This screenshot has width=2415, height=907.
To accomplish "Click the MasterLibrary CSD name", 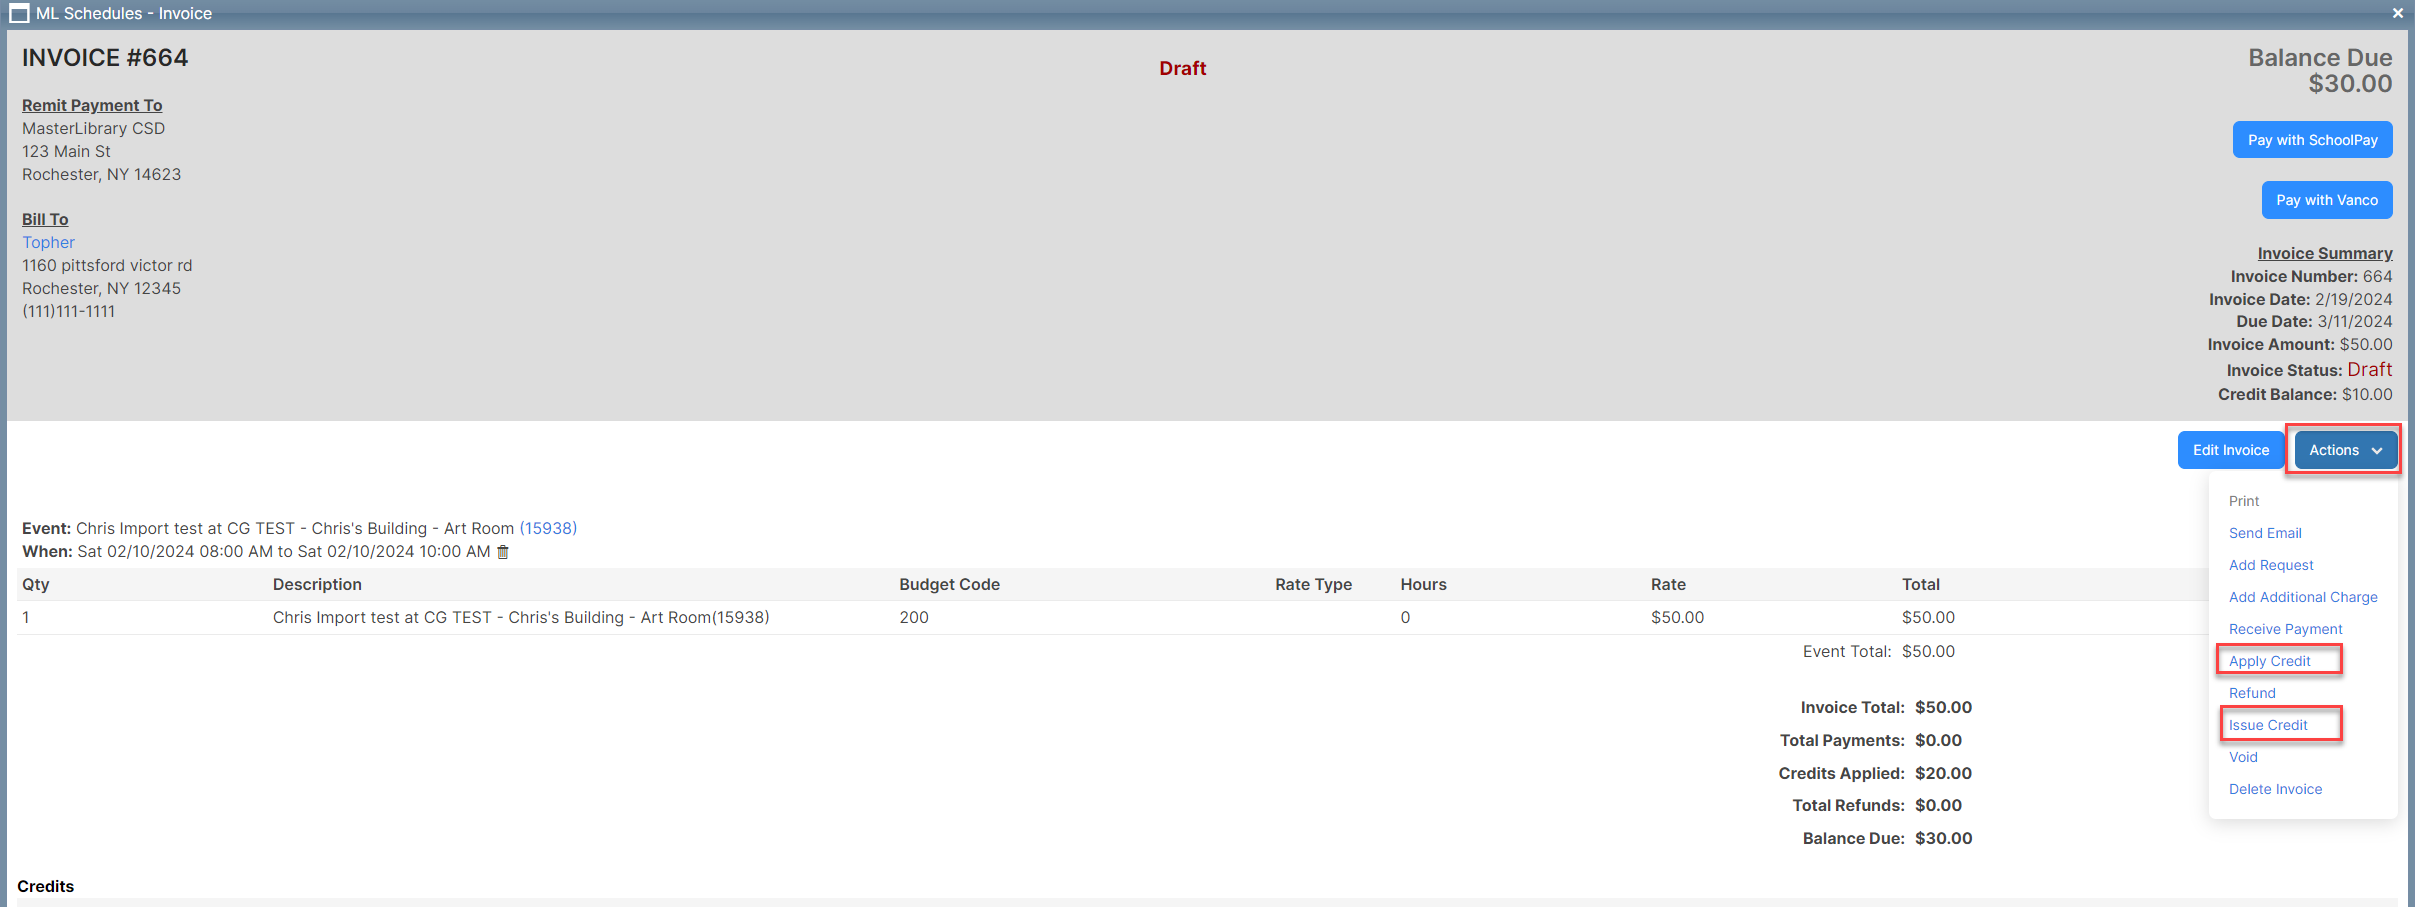I will pyautogui.click(x=93, y=128).
